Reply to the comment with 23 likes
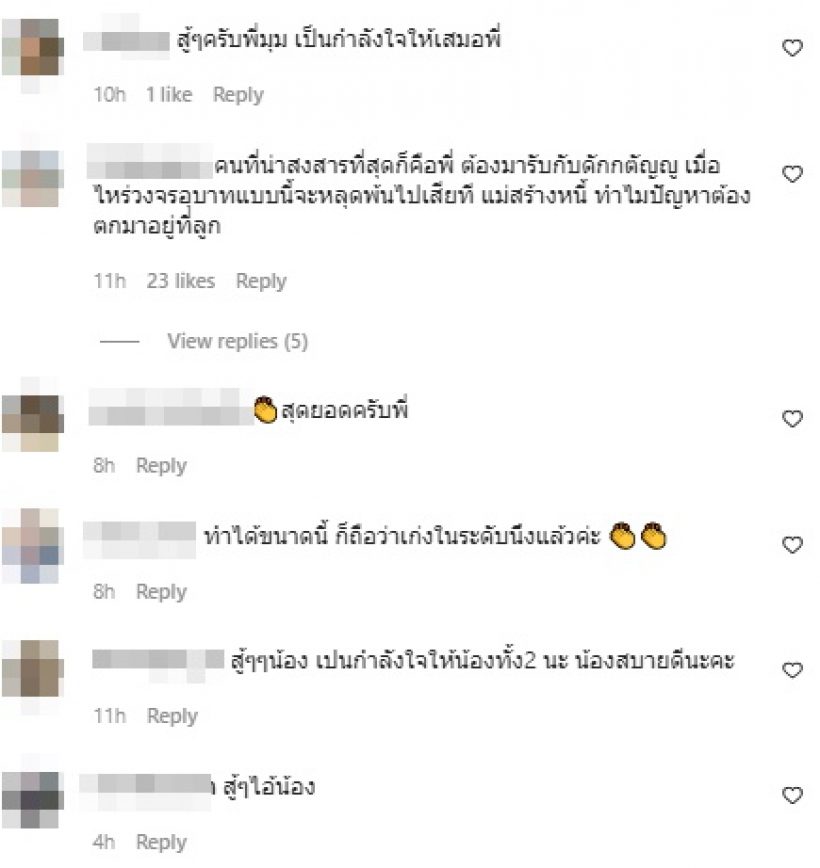The width and height of the screenshot is (820, 868). 261,282
